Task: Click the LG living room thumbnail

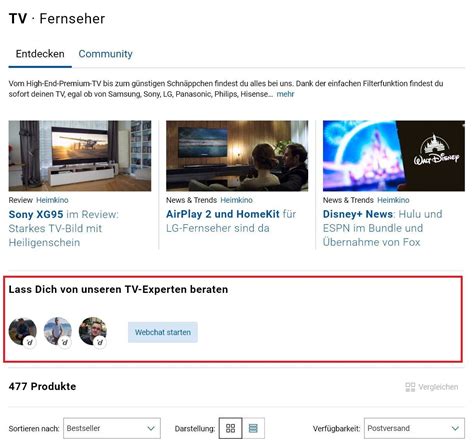Action: coord(237,156)
